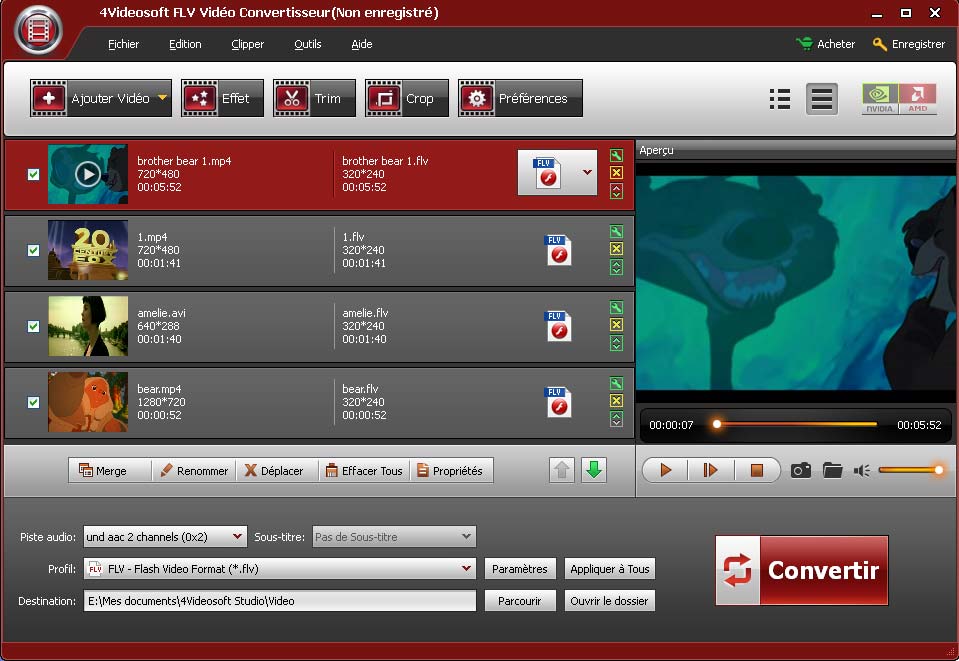
Task: Open snapshot folder icon in preview
Action: click(832, 470)
